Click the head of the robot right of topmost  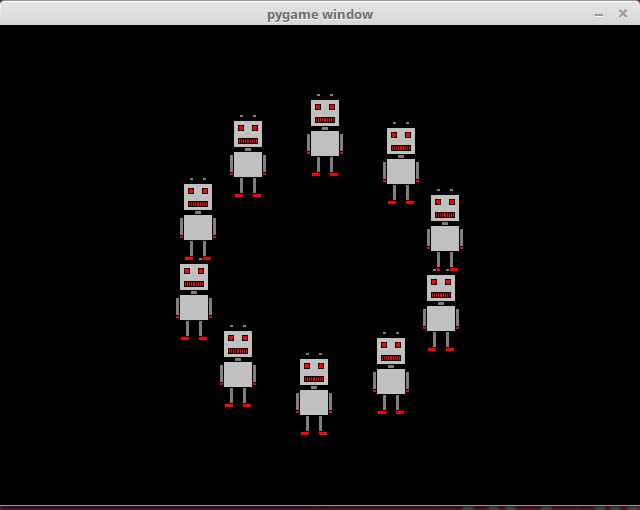(401, 141)
